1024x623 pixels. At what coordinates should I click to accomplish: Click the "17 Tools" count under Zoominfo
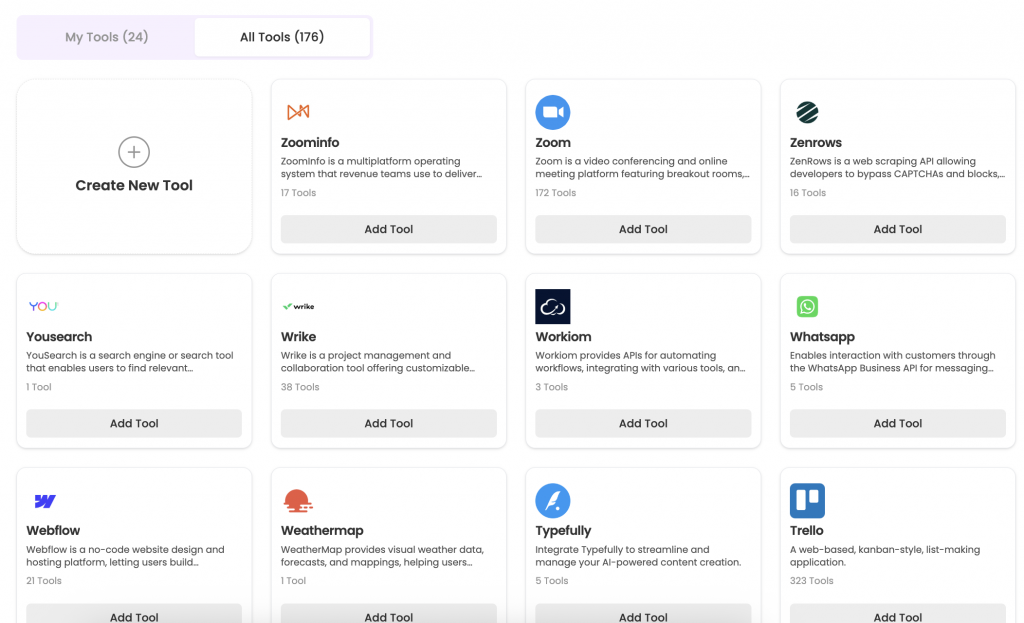[x=298, y=193]
